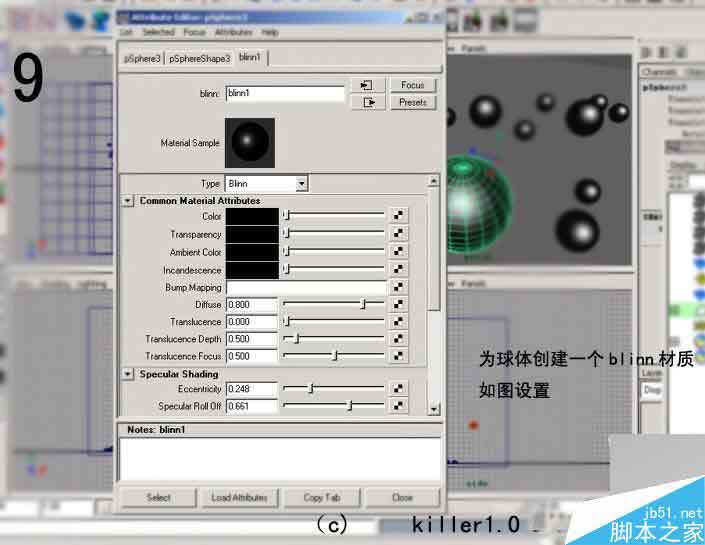Click the output connection arrow icon below it
Image resolution: width=705 pixels, height=545 pixels.
(x=368, y=103)
